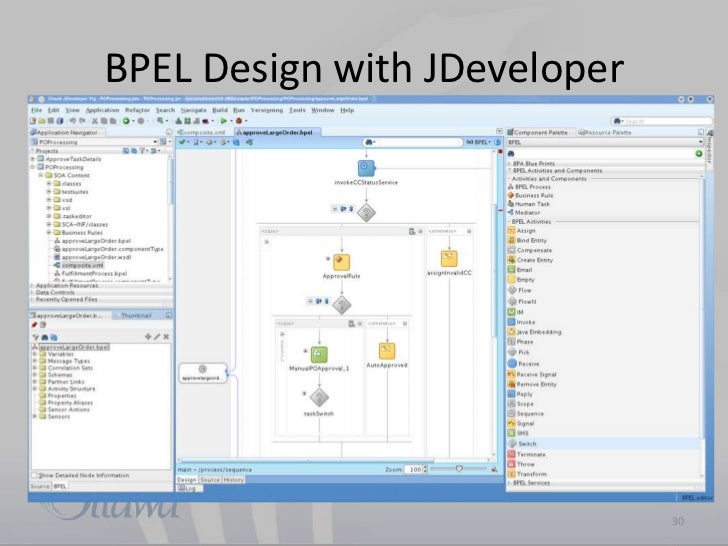
Task: Open the Thumbnail tab
Action: pos(136,315)
